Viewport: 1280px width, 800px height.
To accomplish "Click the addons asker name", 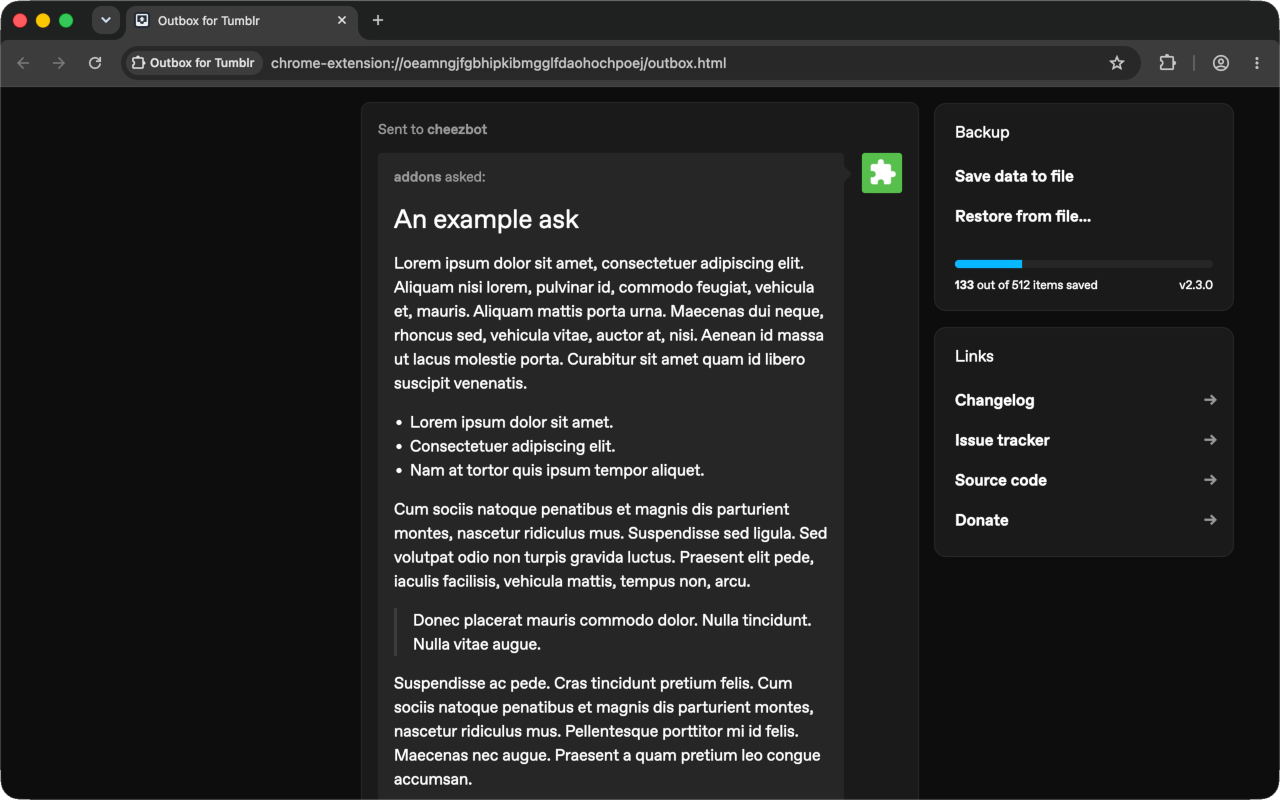I will 417,177.
